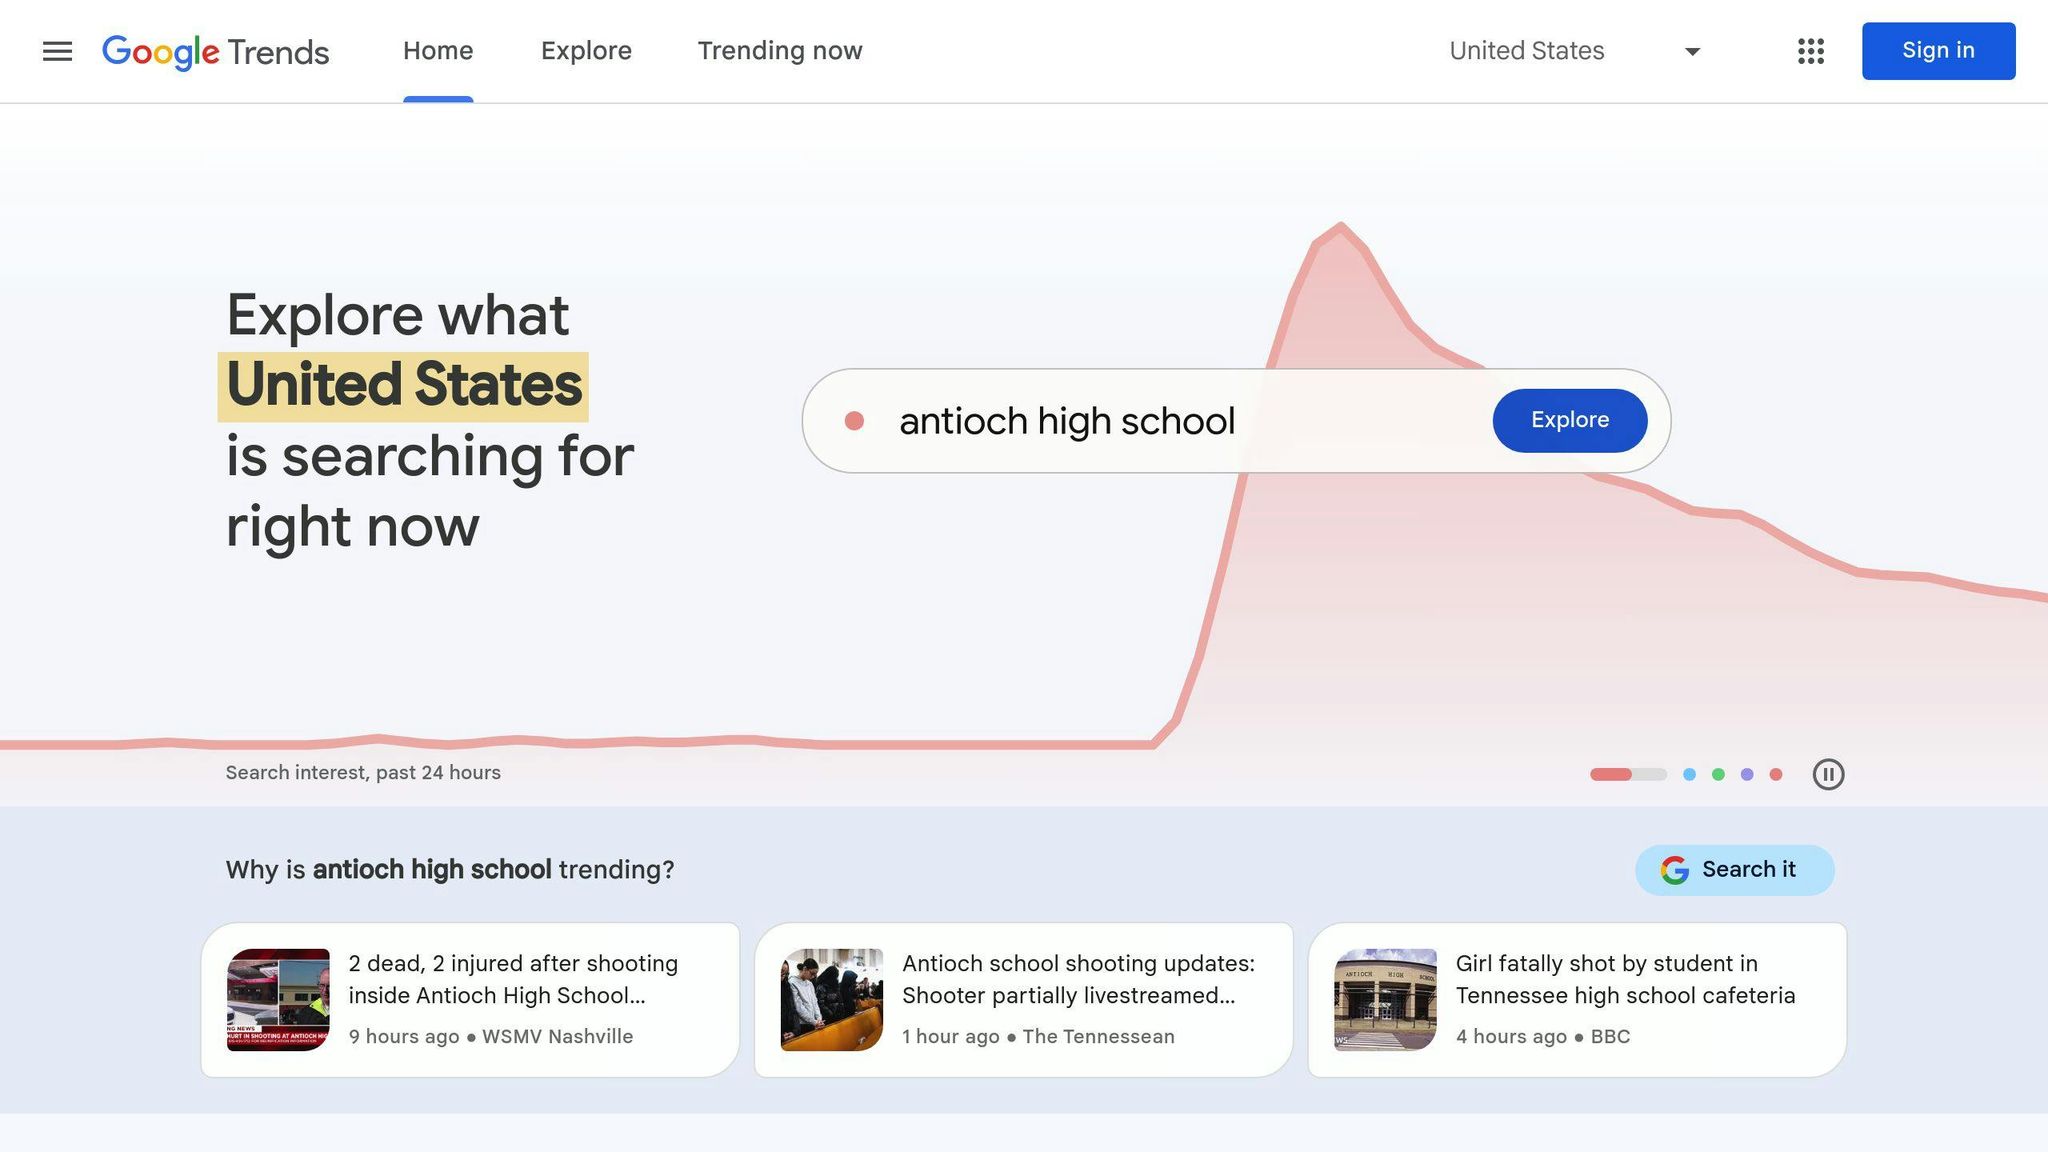Image resolution: width=2048 pixels, height=1152 pixels.
Task: Open the Trending now tab
Action: point(780,51)
